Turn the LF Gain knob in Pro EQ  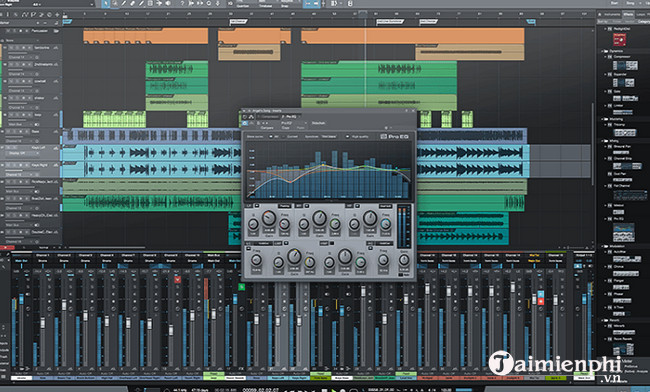click(269, 218)
